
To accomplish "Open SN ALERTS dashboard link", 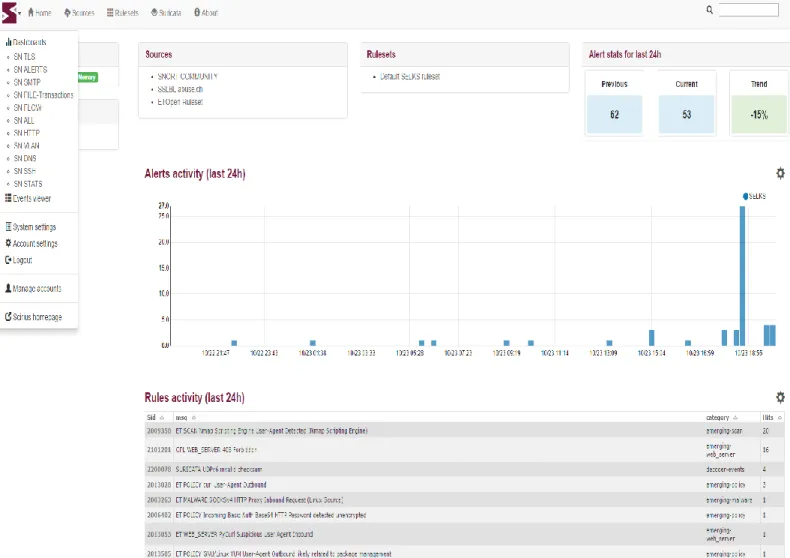I will [30, 69].
